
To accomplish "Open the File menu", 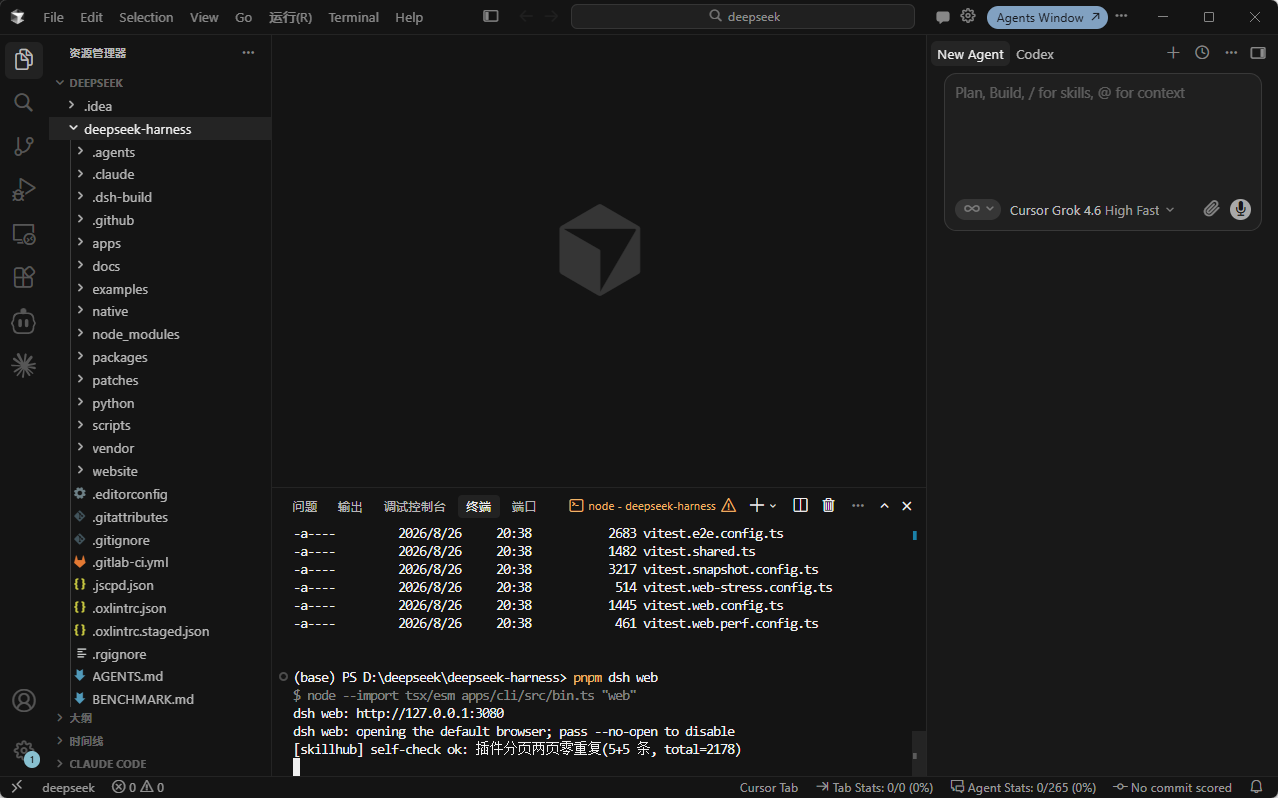I will pyautogui.click(x=53, y=17).
